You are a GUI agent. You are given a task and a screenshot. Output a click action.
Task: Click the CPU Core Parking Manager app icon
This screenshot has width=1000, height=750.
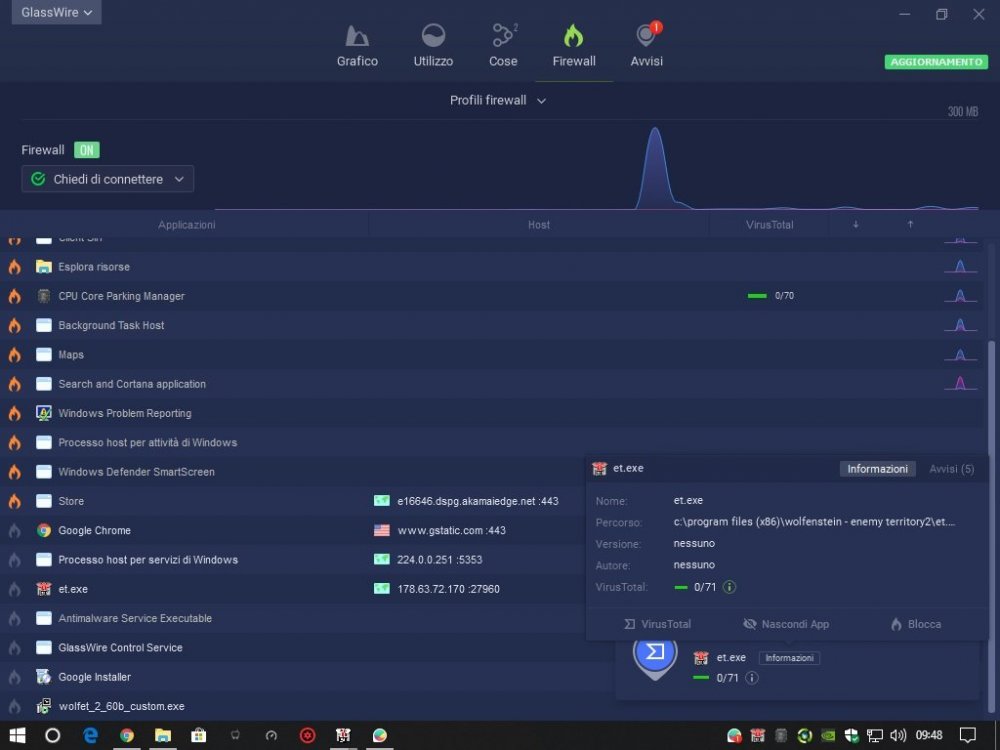pos(43,296)
